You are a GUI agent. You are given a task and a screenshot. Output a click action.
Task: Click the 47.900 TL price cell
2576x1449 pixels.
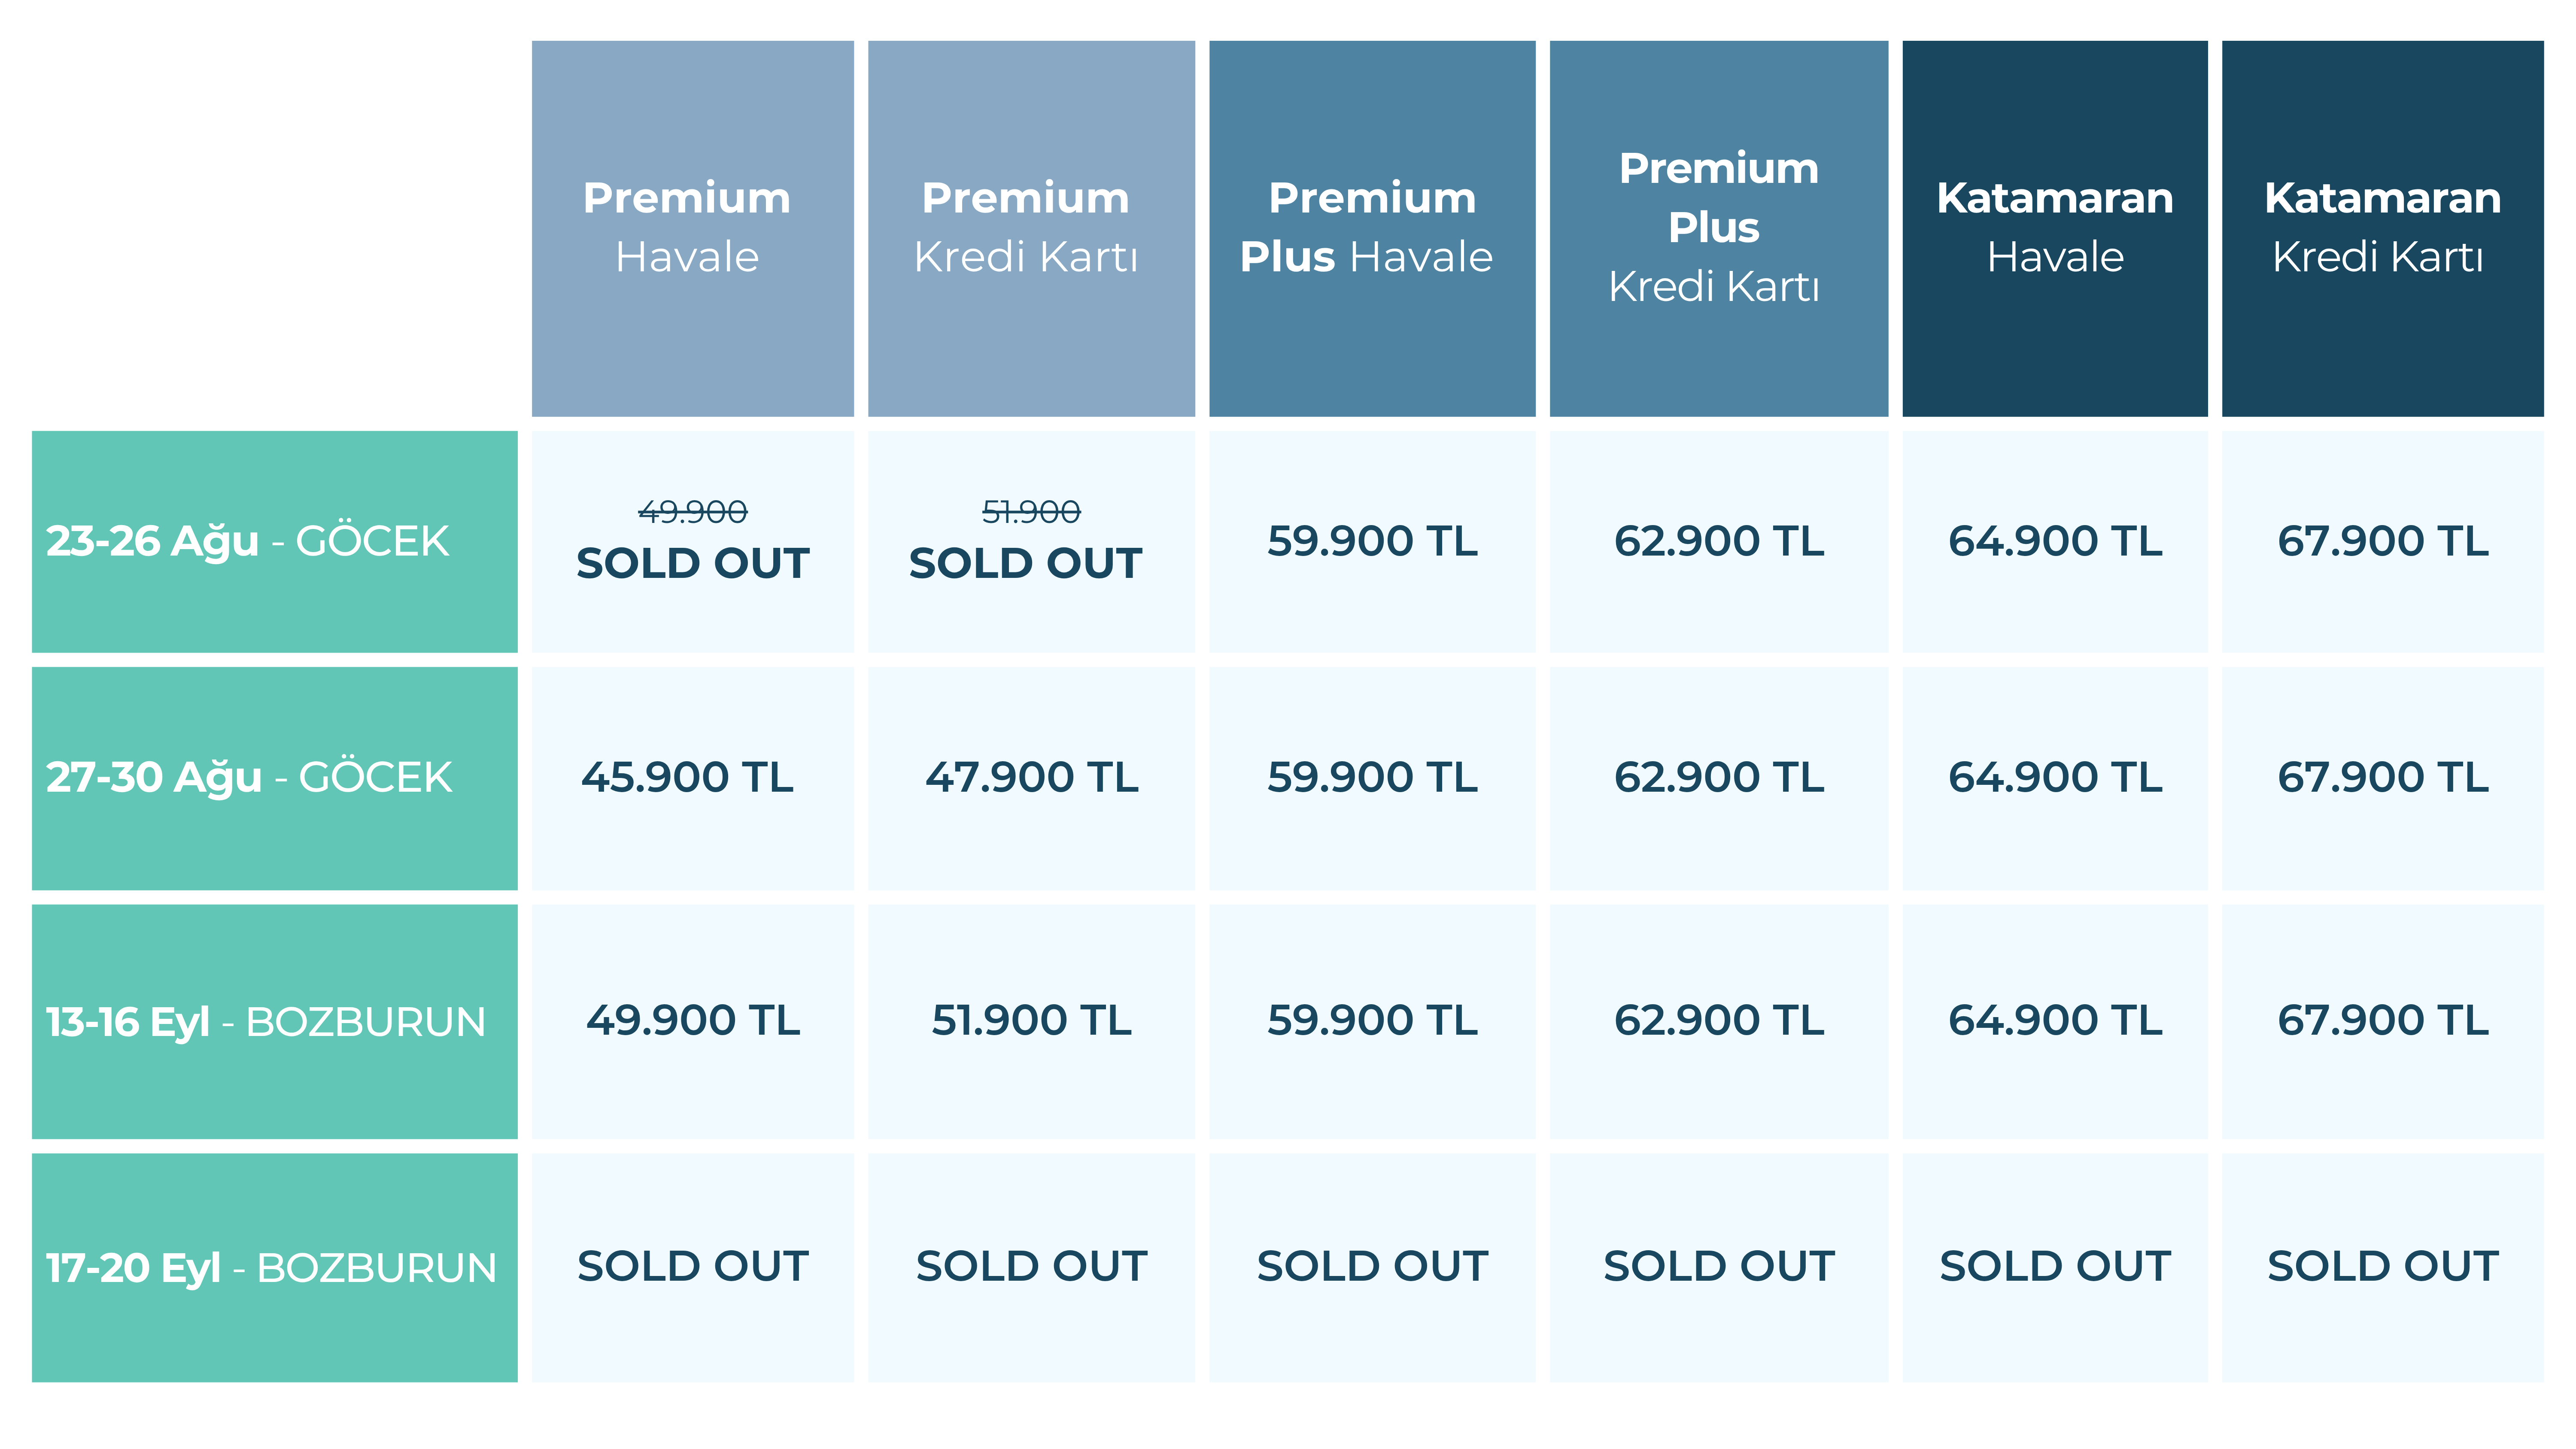coord(1031,777)
